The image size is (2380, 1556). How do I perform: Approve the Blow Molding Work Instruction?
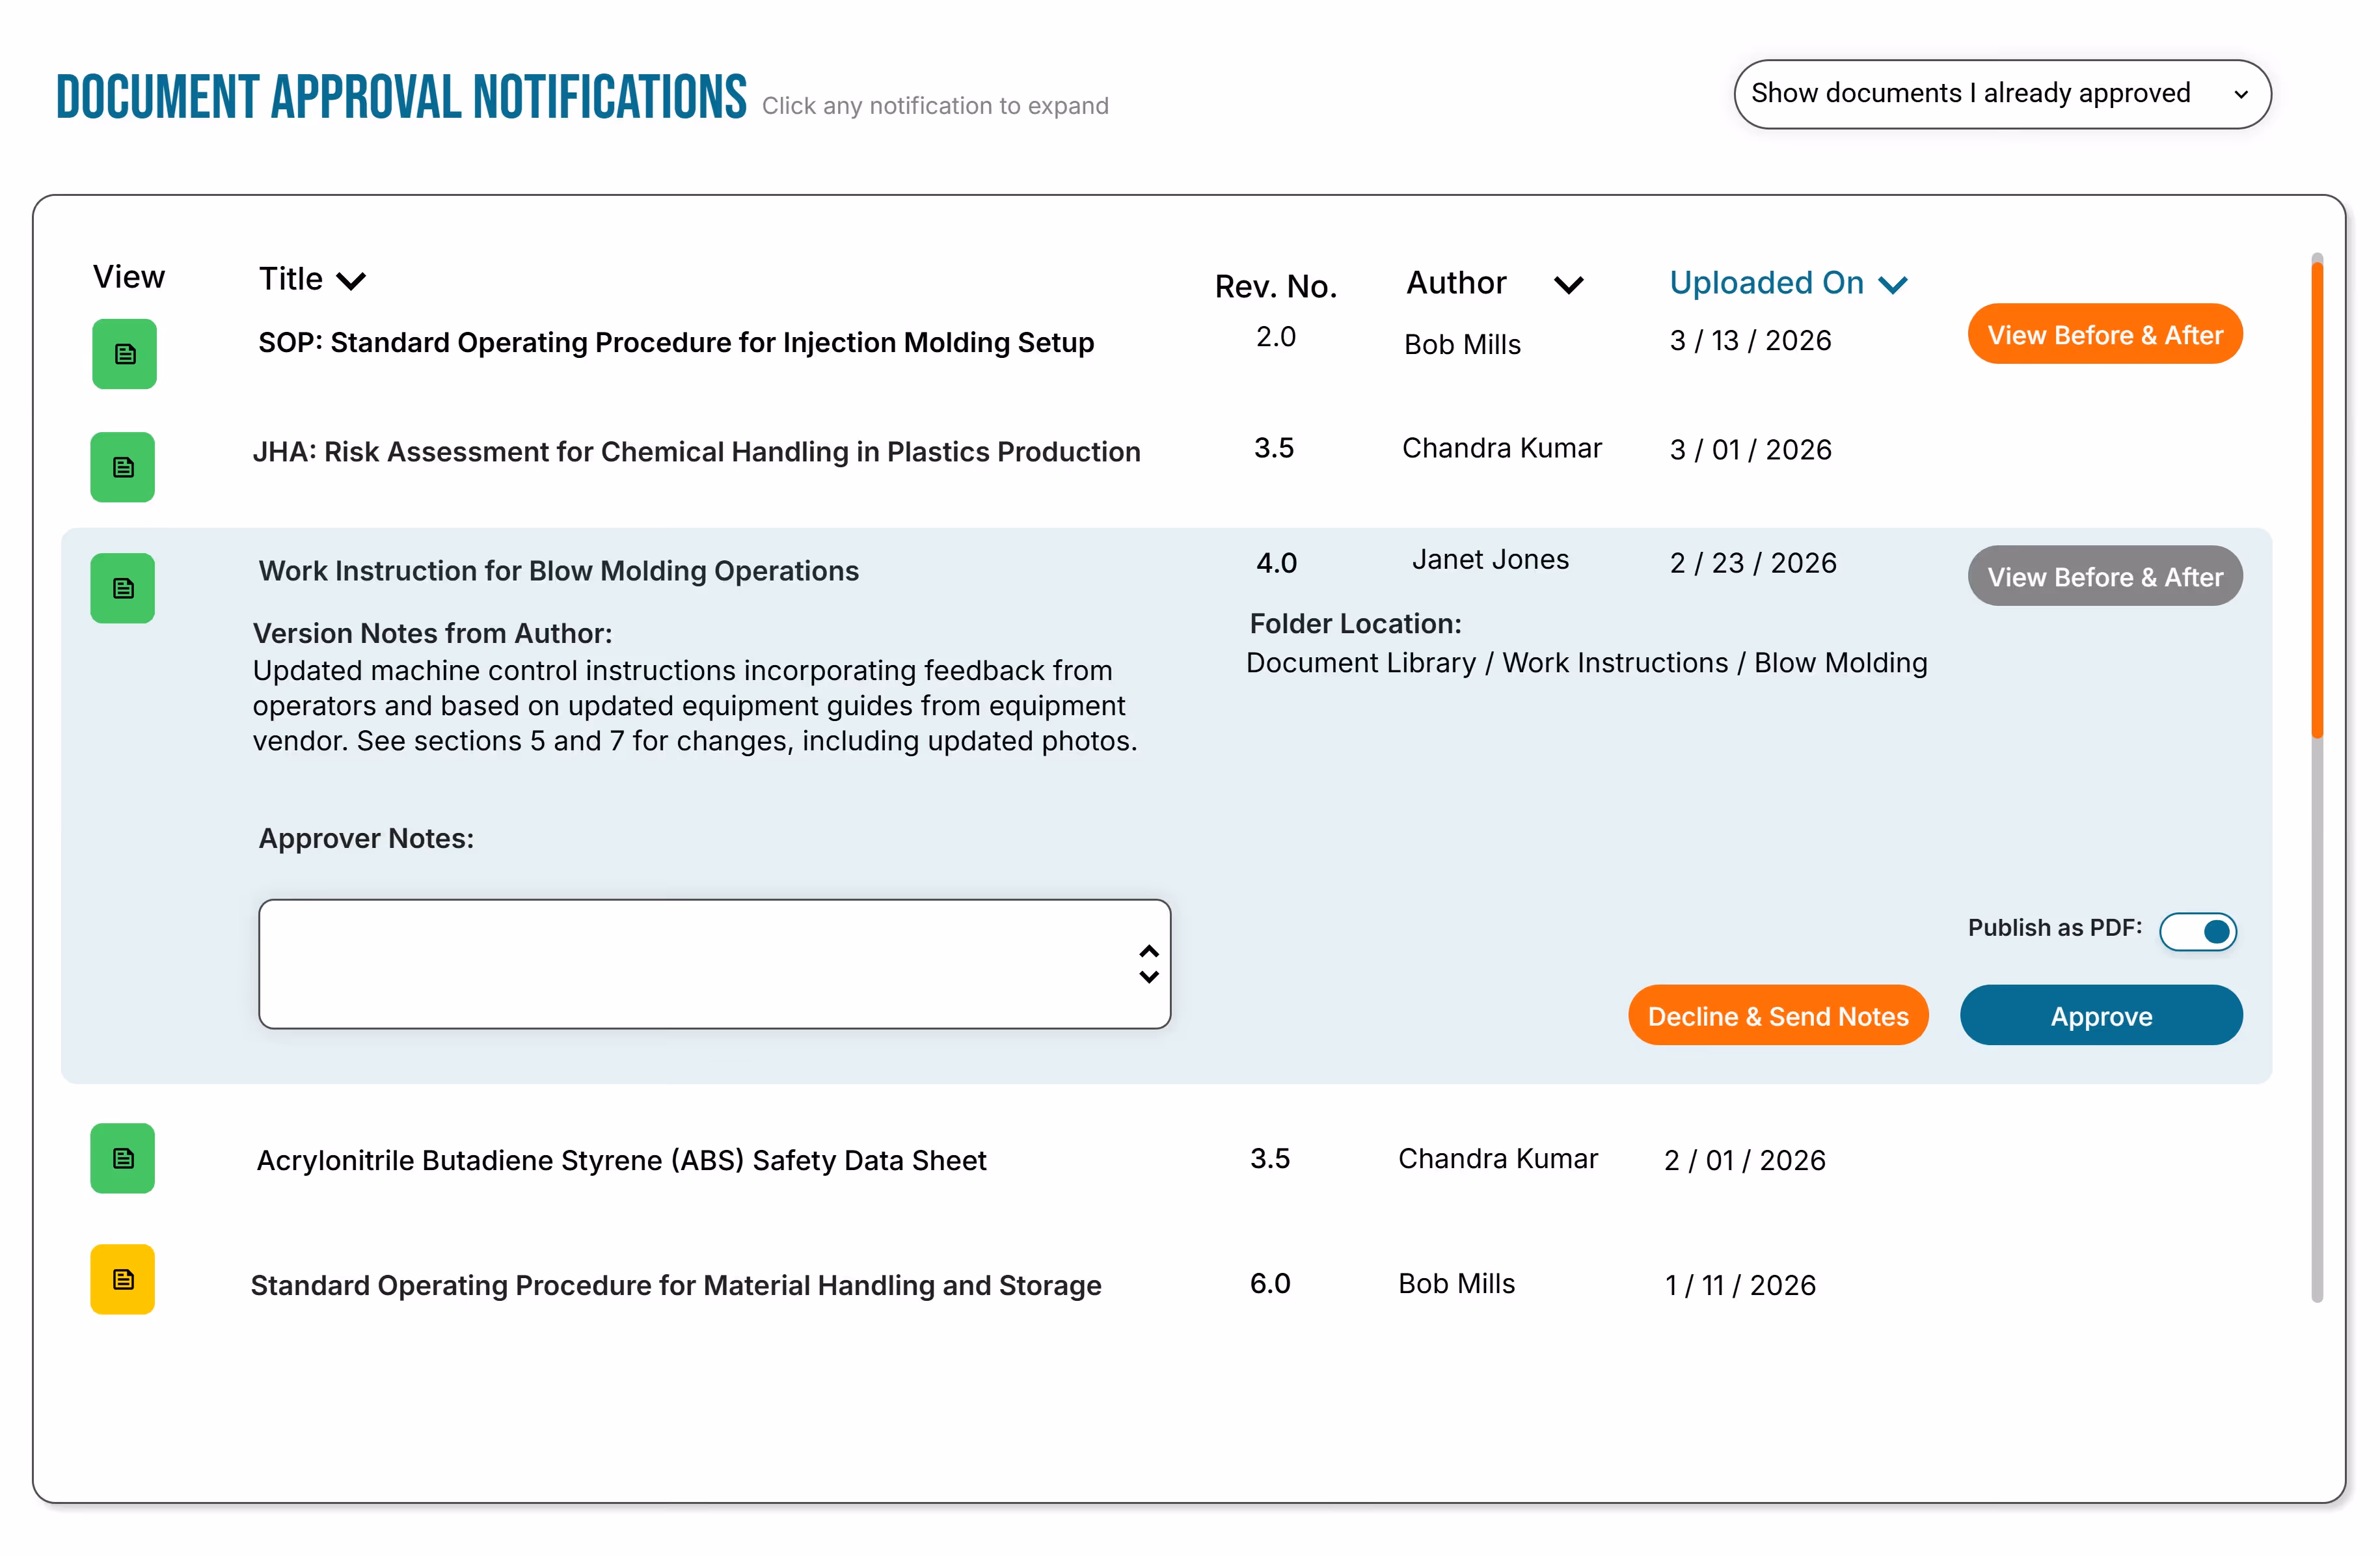pyautogui.click(x=2101, y=1015)
